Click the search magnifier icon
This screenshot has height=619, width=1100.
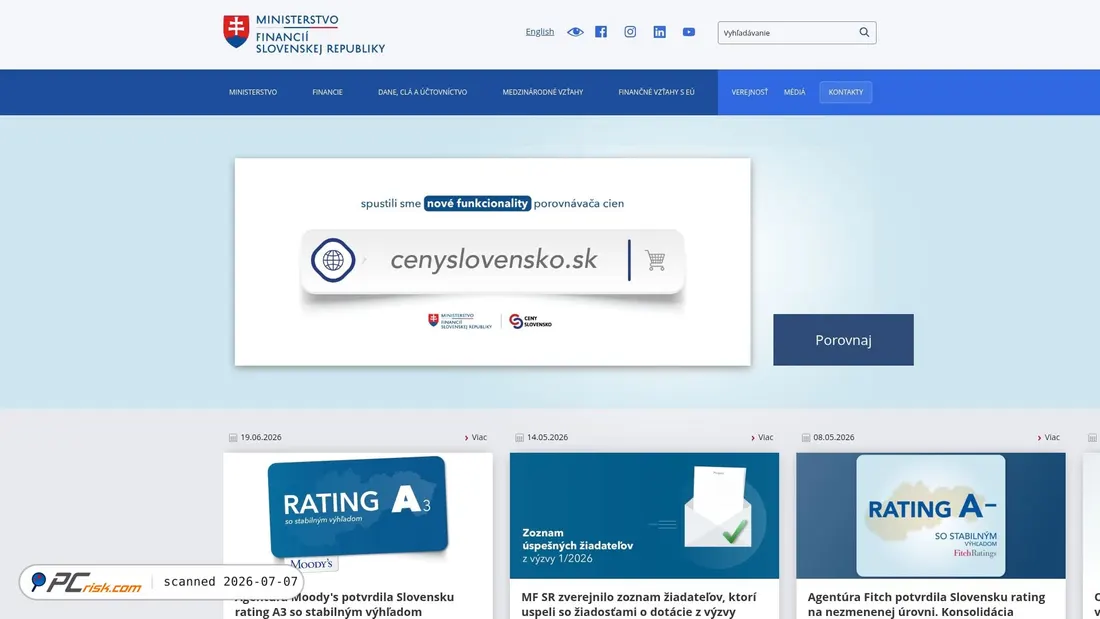click(x=864, y=32)
